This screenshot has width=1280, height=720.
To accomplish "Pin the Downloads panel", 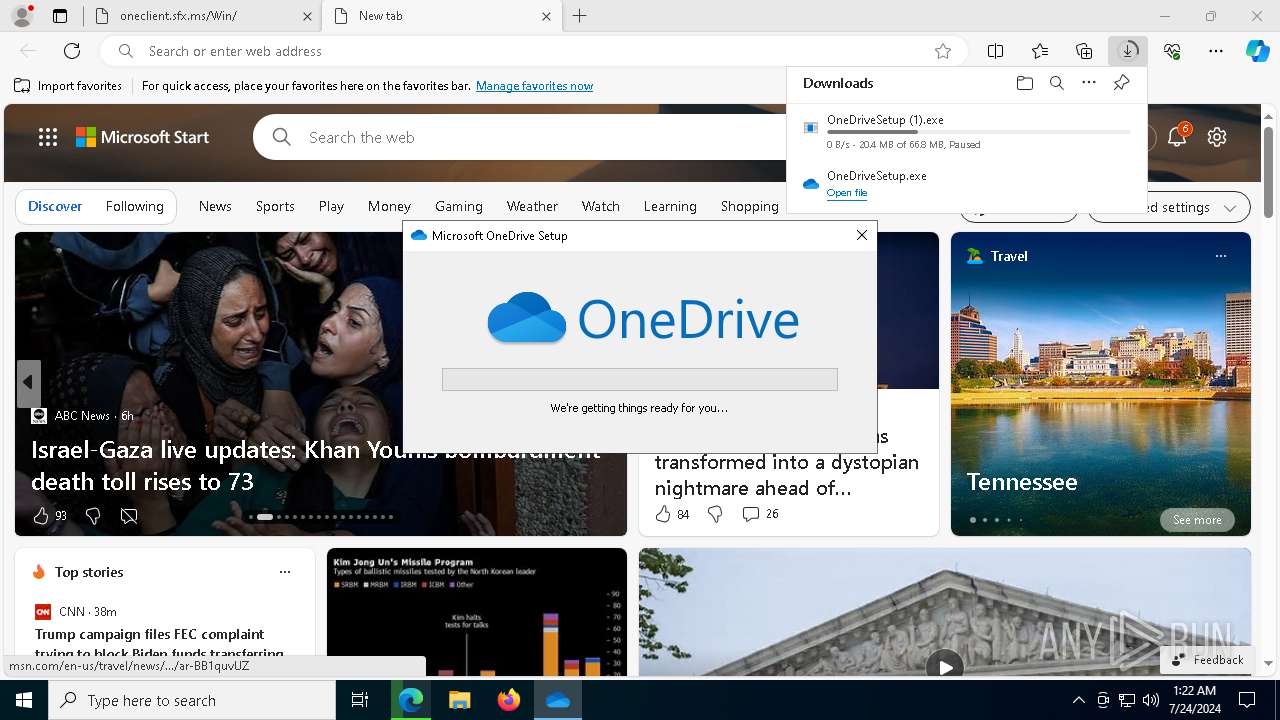I will click(x=1121, y=83).
